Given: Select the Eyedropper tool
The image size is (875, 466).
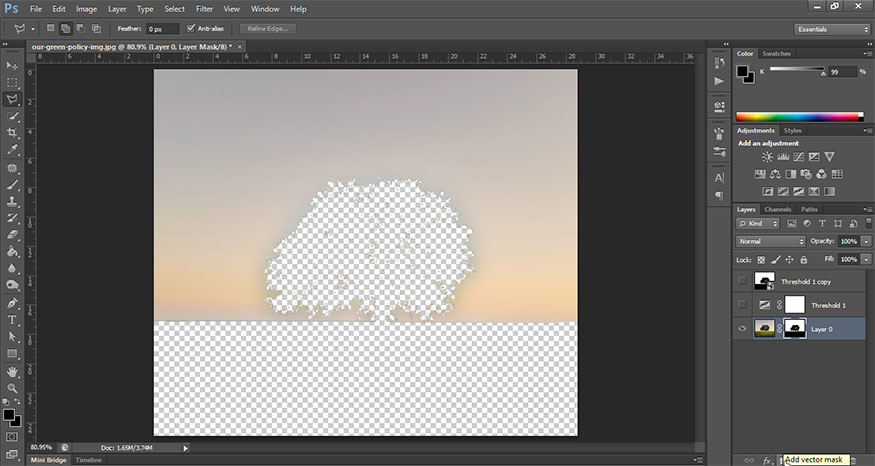Looking at the screenshot, I should (13, 150).
